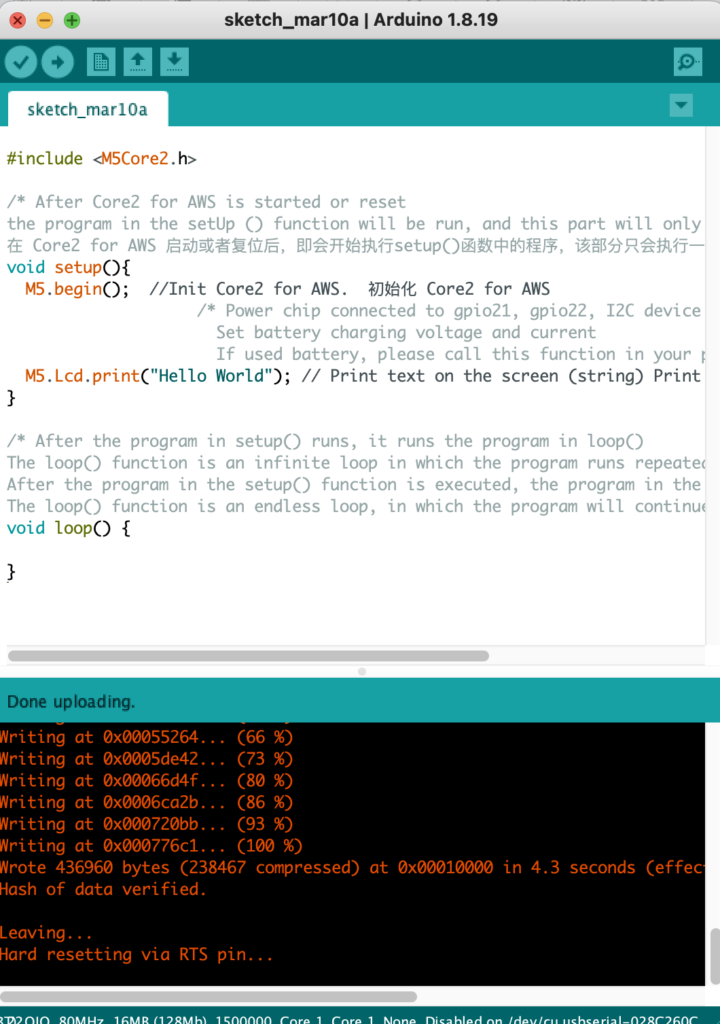Click the 'Writing at 0x000776c1... (100 %)' line
The width and height of the screenshot is (720, 1024).
pyautogui.click(x=151, y=846)
